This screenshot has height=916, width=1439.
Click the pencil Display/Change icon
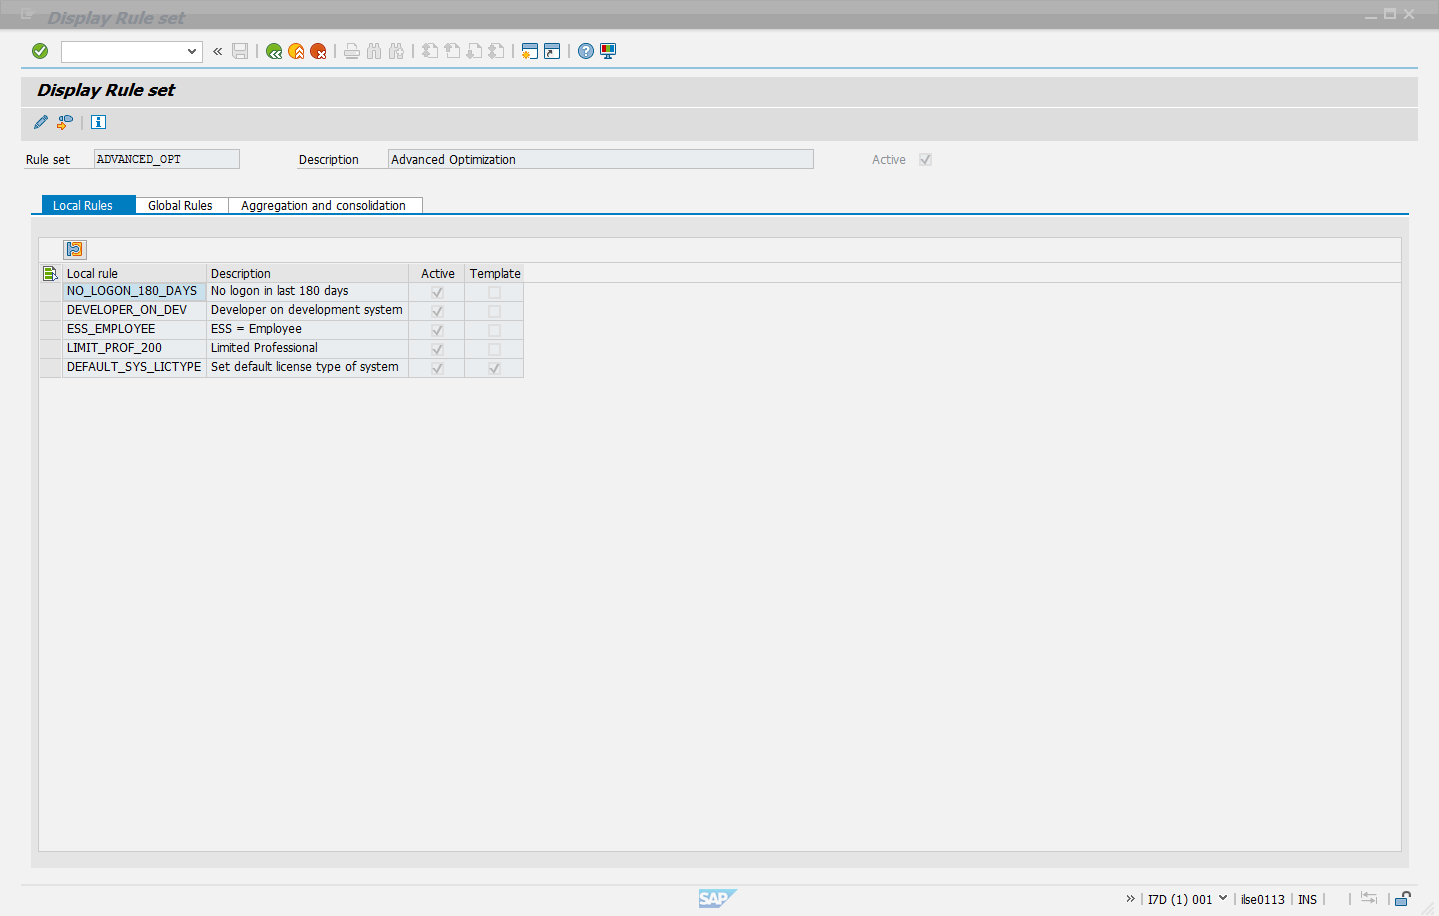[41, 122]
